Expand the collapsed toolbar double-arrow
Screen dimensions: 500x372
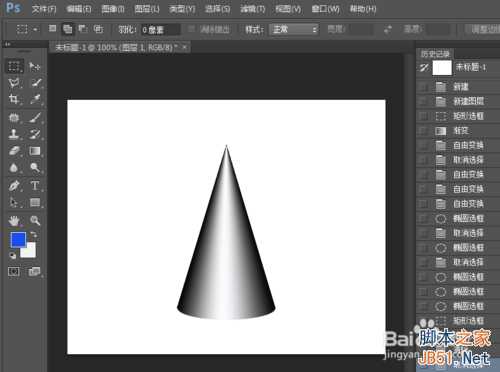(8, 44)
